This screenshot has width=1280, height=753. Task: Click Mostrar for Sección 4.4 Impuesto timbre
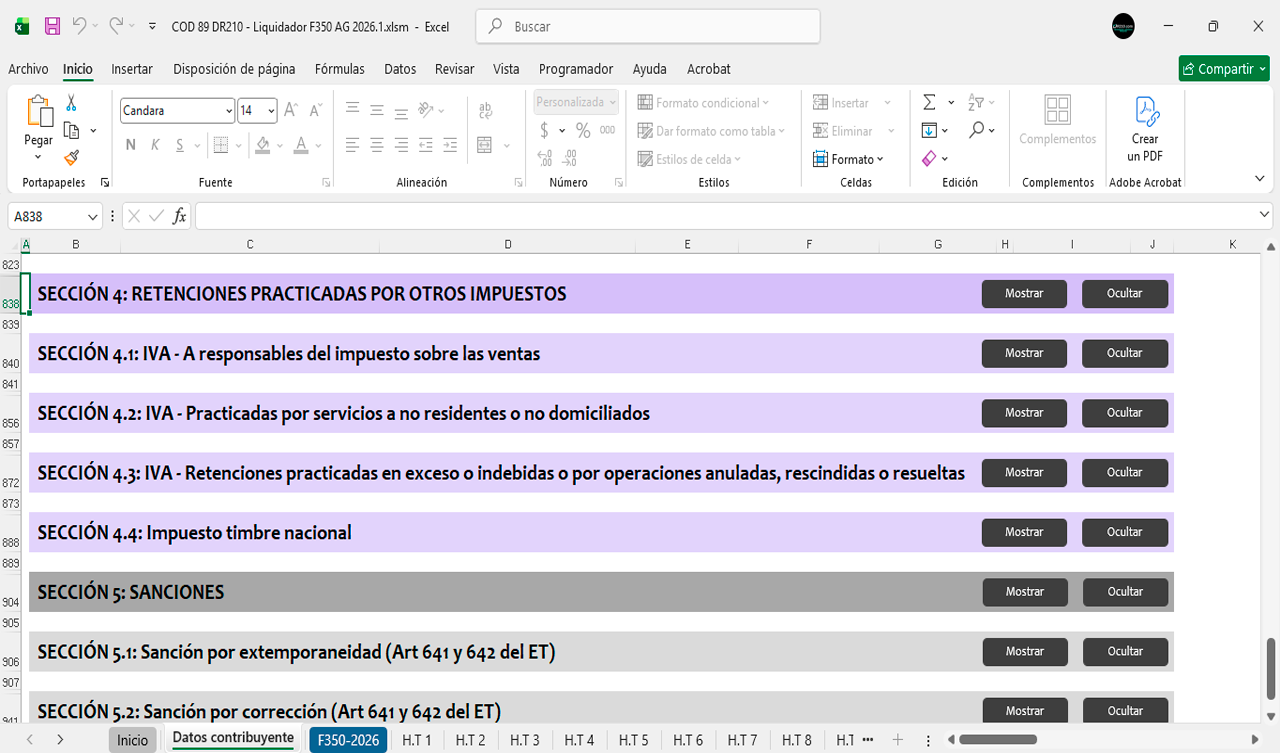(1024, 532)
